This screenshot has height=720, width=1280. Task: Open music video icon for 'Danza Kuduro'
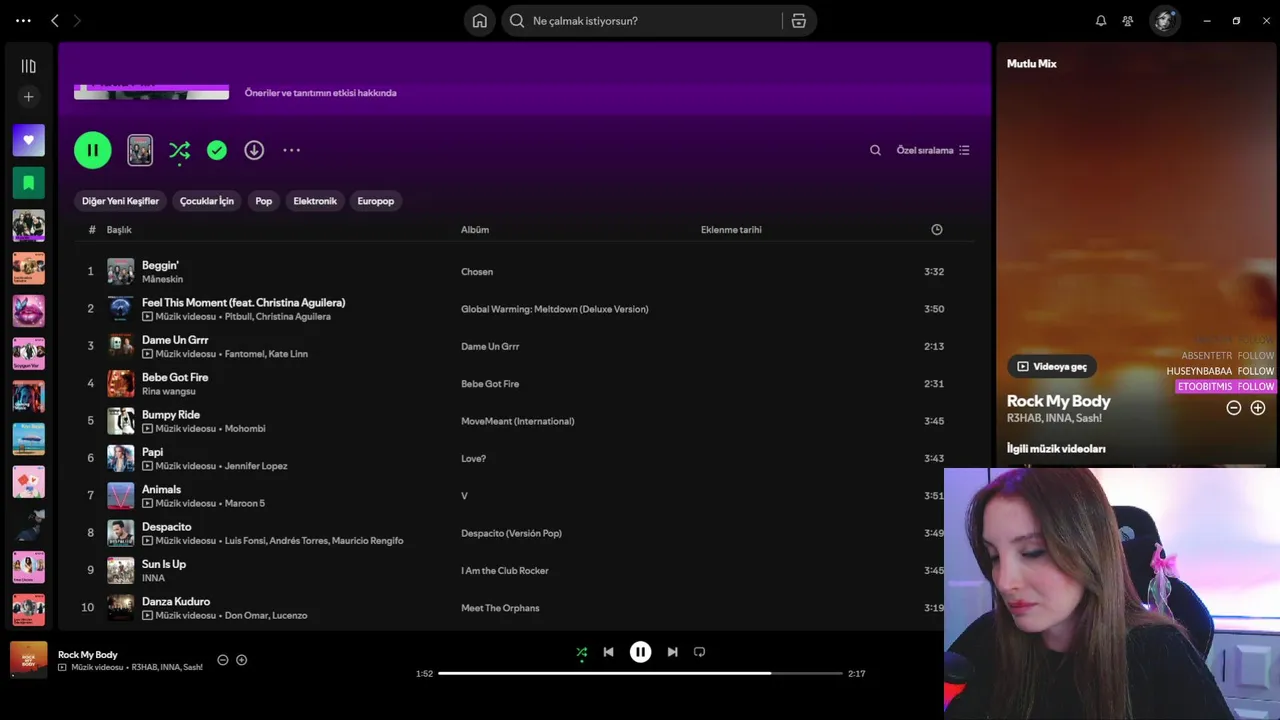point(147,615)
